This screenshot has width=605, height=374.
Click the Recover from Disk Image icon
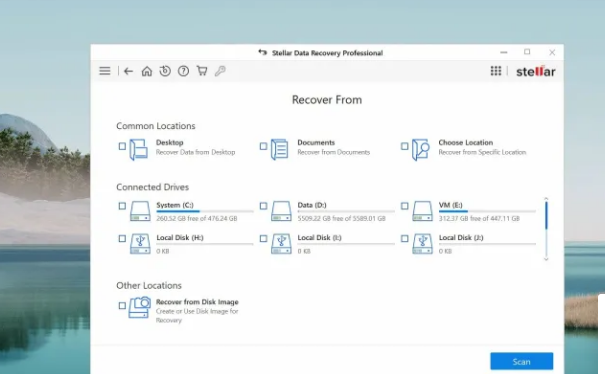(140, 307)
